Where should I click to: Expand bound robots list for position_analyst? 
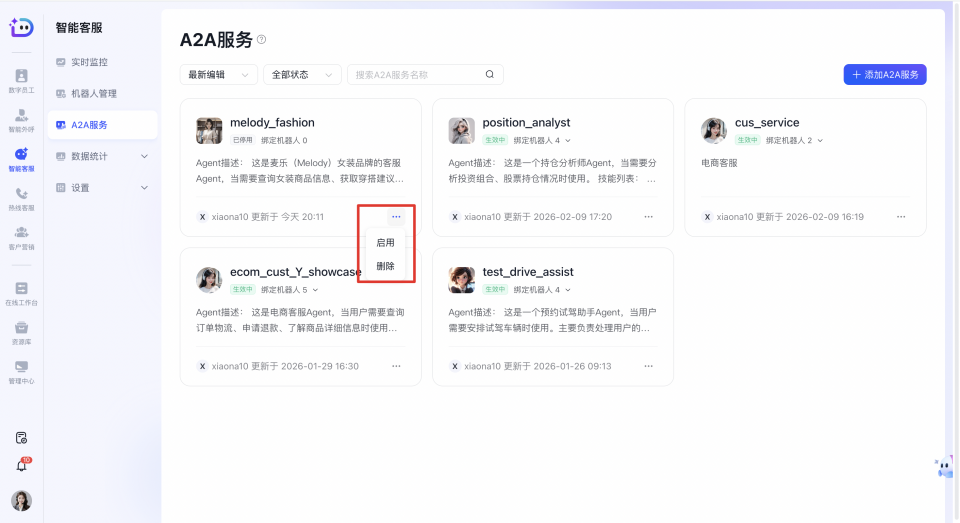[x=567, y=141]
